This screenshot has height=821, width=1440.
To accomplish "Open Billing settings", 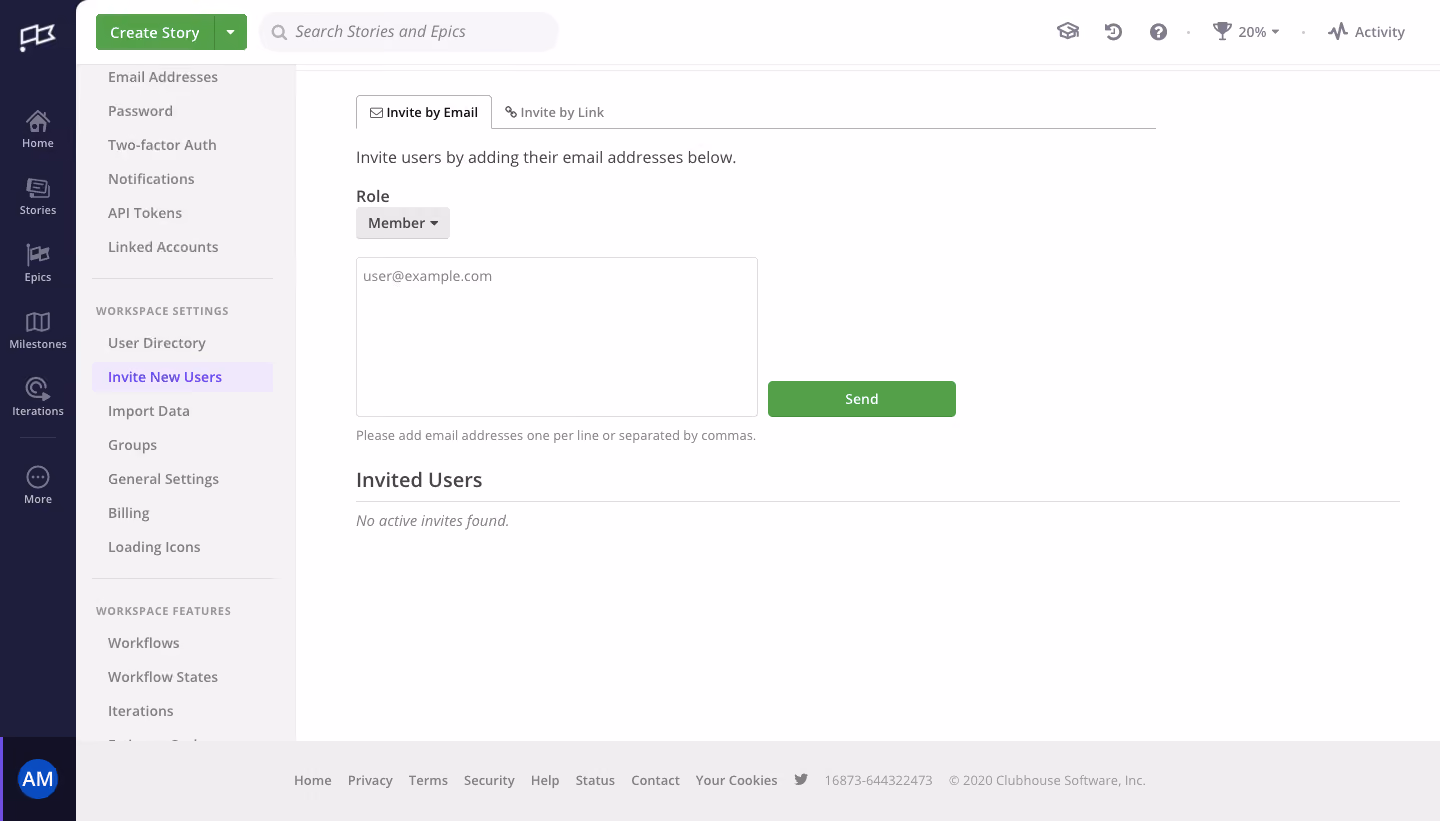I will point(129,513).
